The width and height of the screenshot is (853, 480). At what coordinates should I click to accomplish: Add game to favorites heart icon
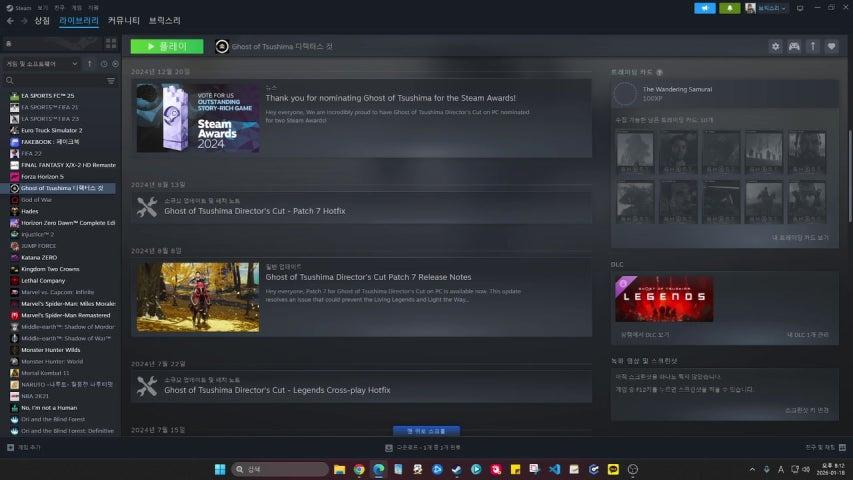[831, 47]
